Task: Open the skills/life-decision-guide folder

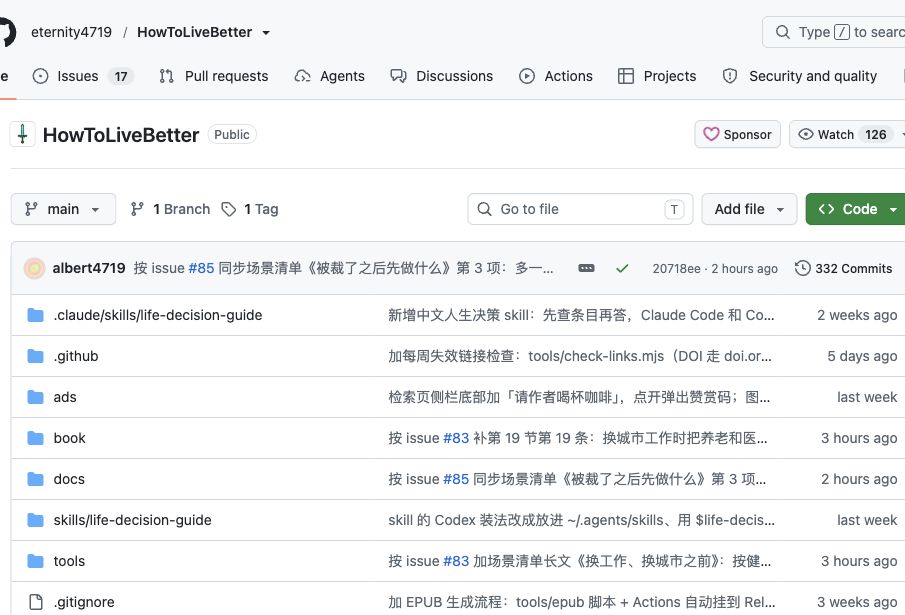Action: (x=132, y=520)
